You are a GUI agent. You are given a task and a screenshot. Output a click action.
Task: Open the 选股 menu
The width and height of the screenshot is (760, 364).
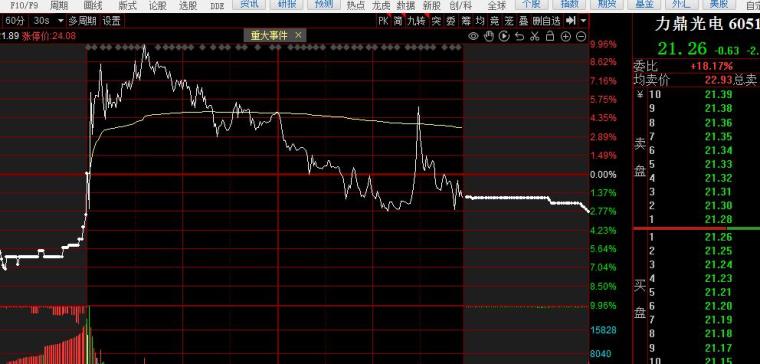188,5
